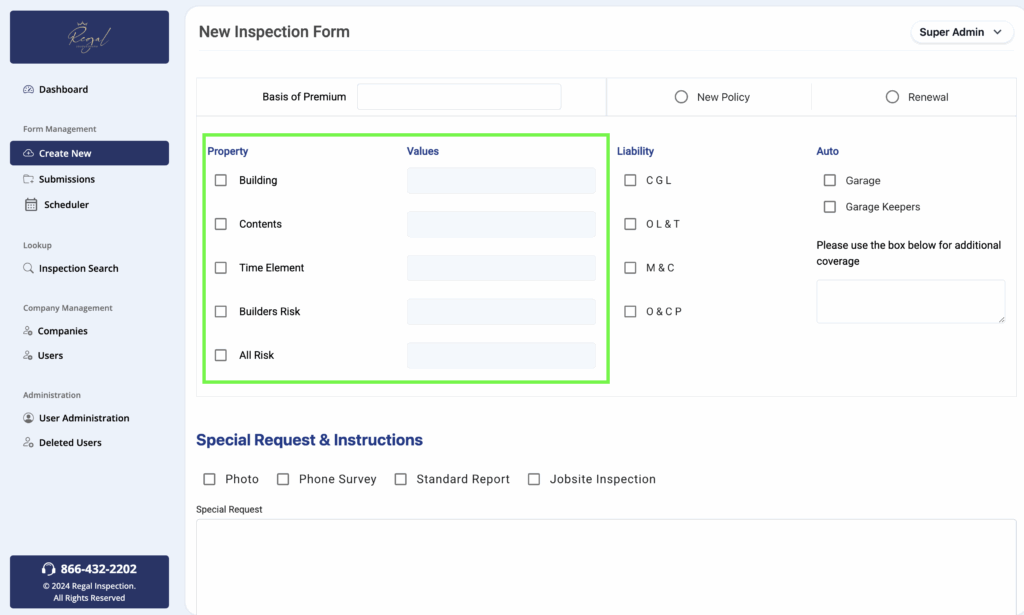Click the Companies icon in sidebar
The image size is (1024, 615).
coord(28,331)
